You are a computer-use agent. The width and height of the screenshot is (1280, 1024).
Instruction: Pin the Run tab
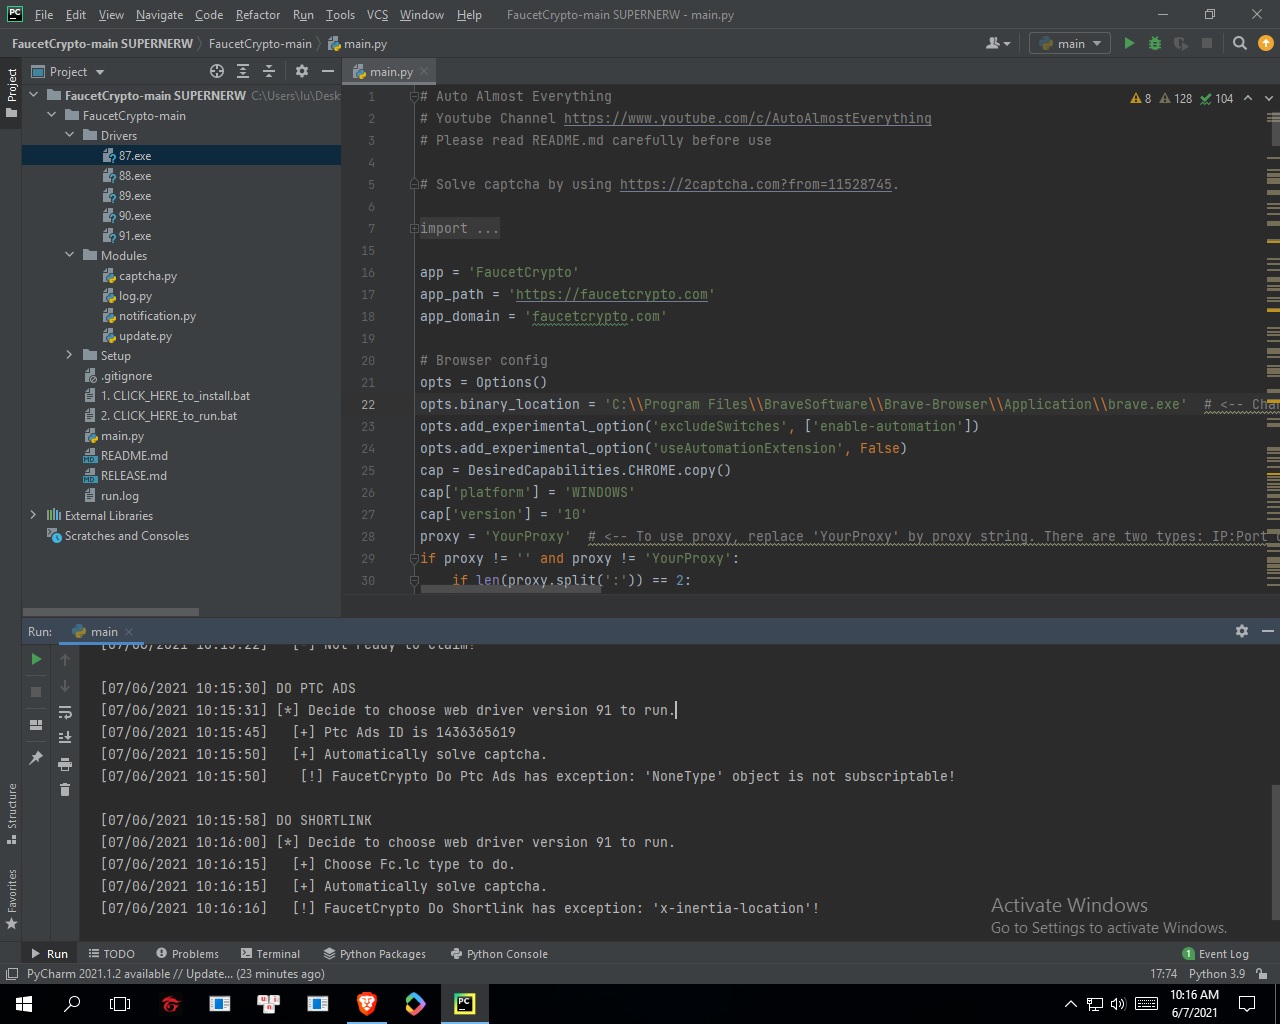click(x=36, y=757)
